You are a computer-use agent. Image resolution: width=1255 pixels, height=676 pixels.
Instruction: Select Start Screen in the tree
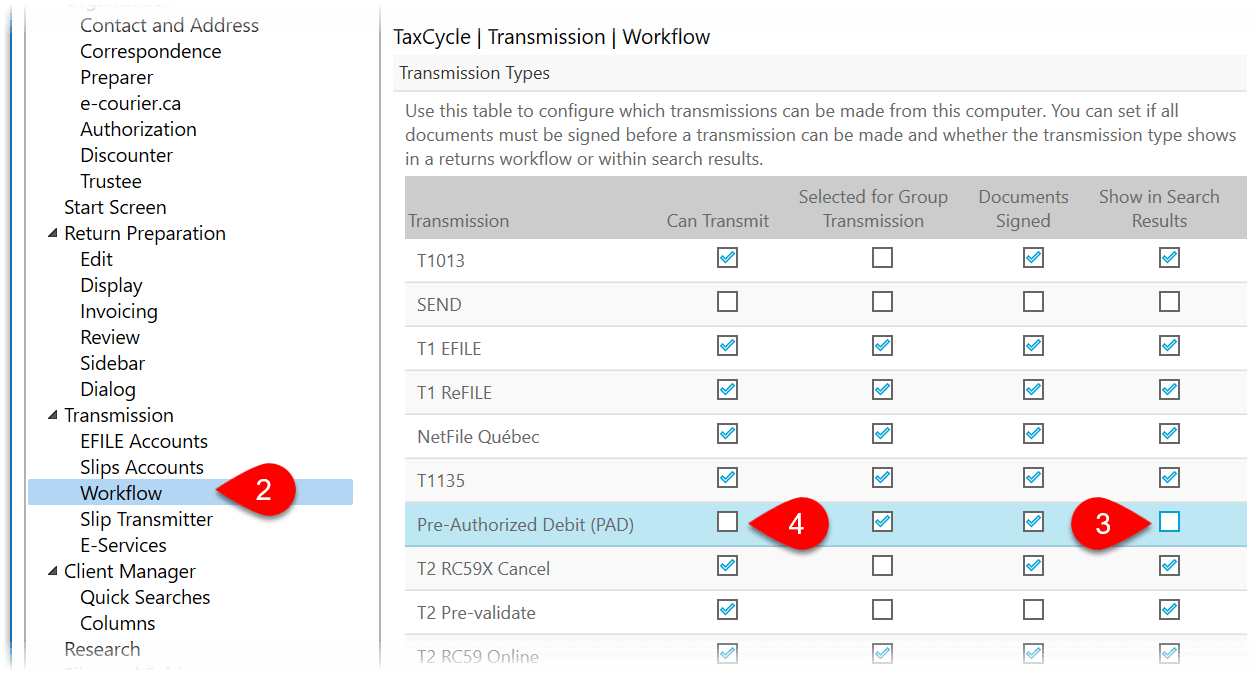[x=115, y=207]
